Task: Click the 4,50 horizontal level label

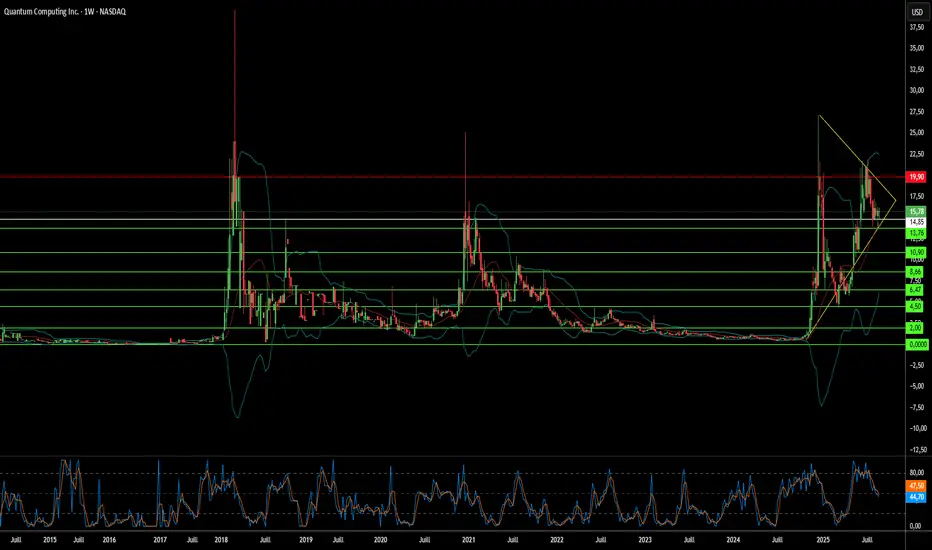Action: coord(915,307)
